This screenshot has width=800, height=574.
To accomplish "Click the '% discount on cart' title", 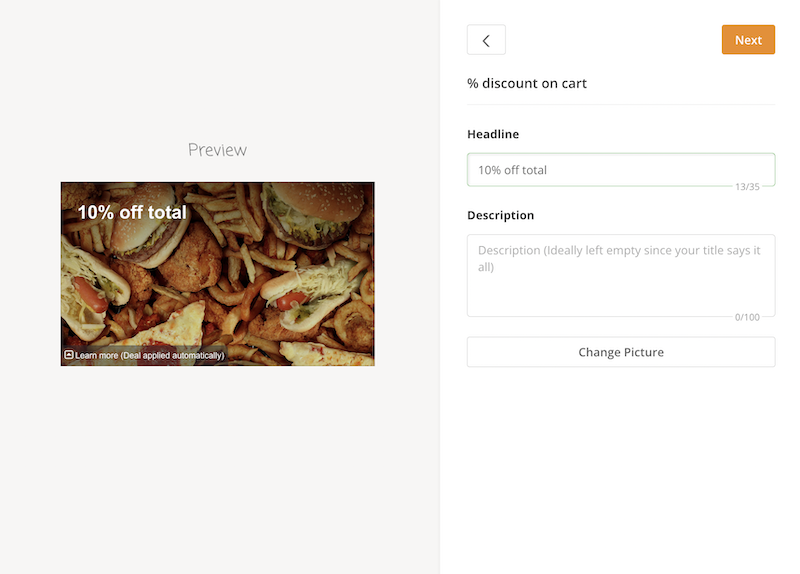I will point(527,83).
